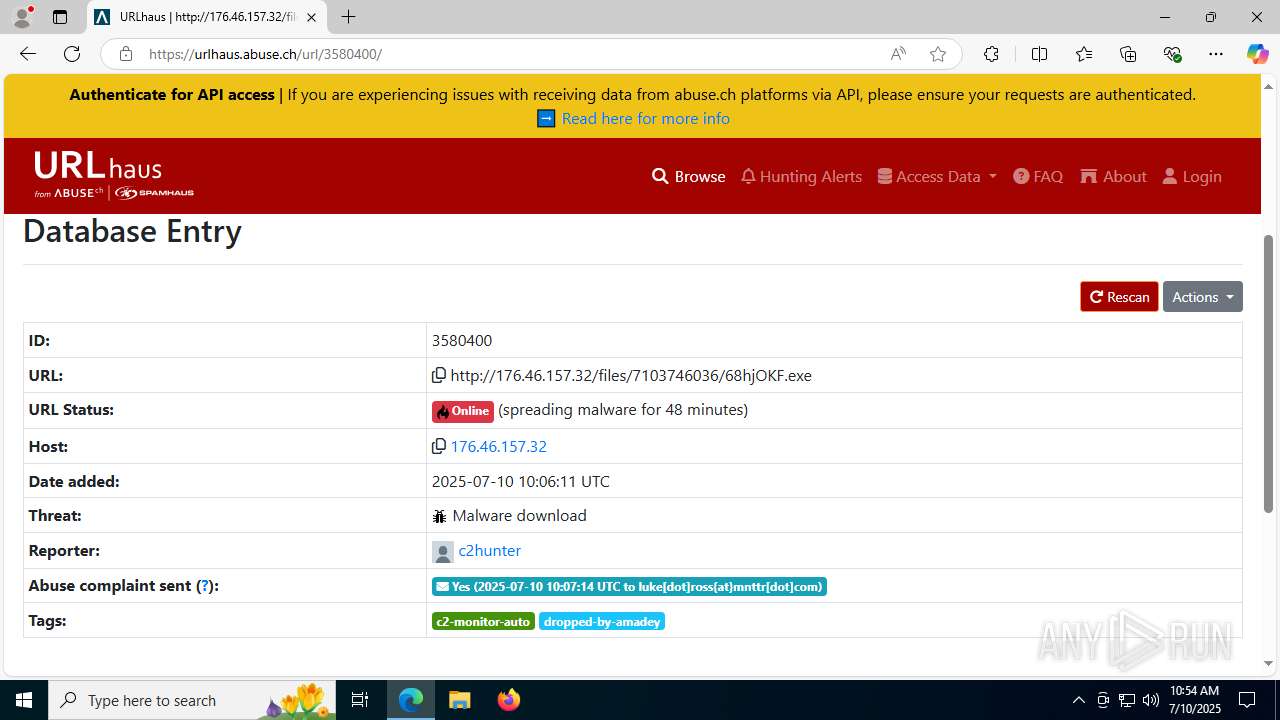
Task: Open Hunting Alerts page
Action: 801,176
